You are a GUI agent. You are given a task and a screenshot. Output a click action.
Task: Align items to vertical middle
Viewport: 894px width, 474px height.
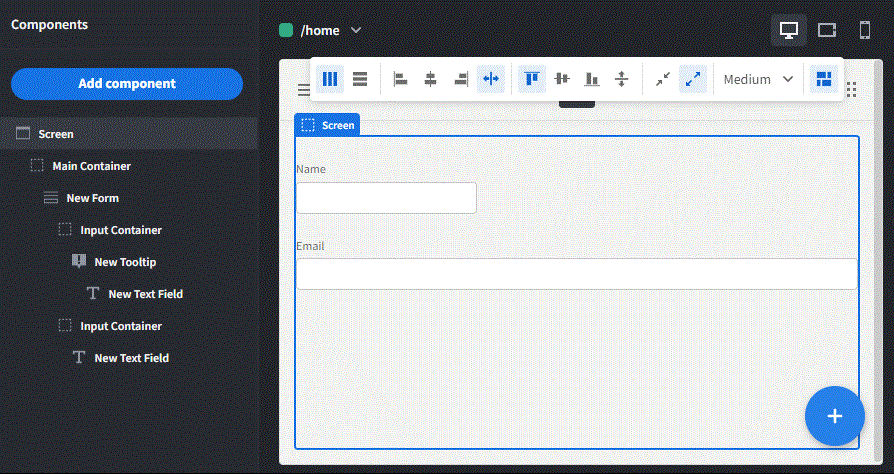(562, 79)
